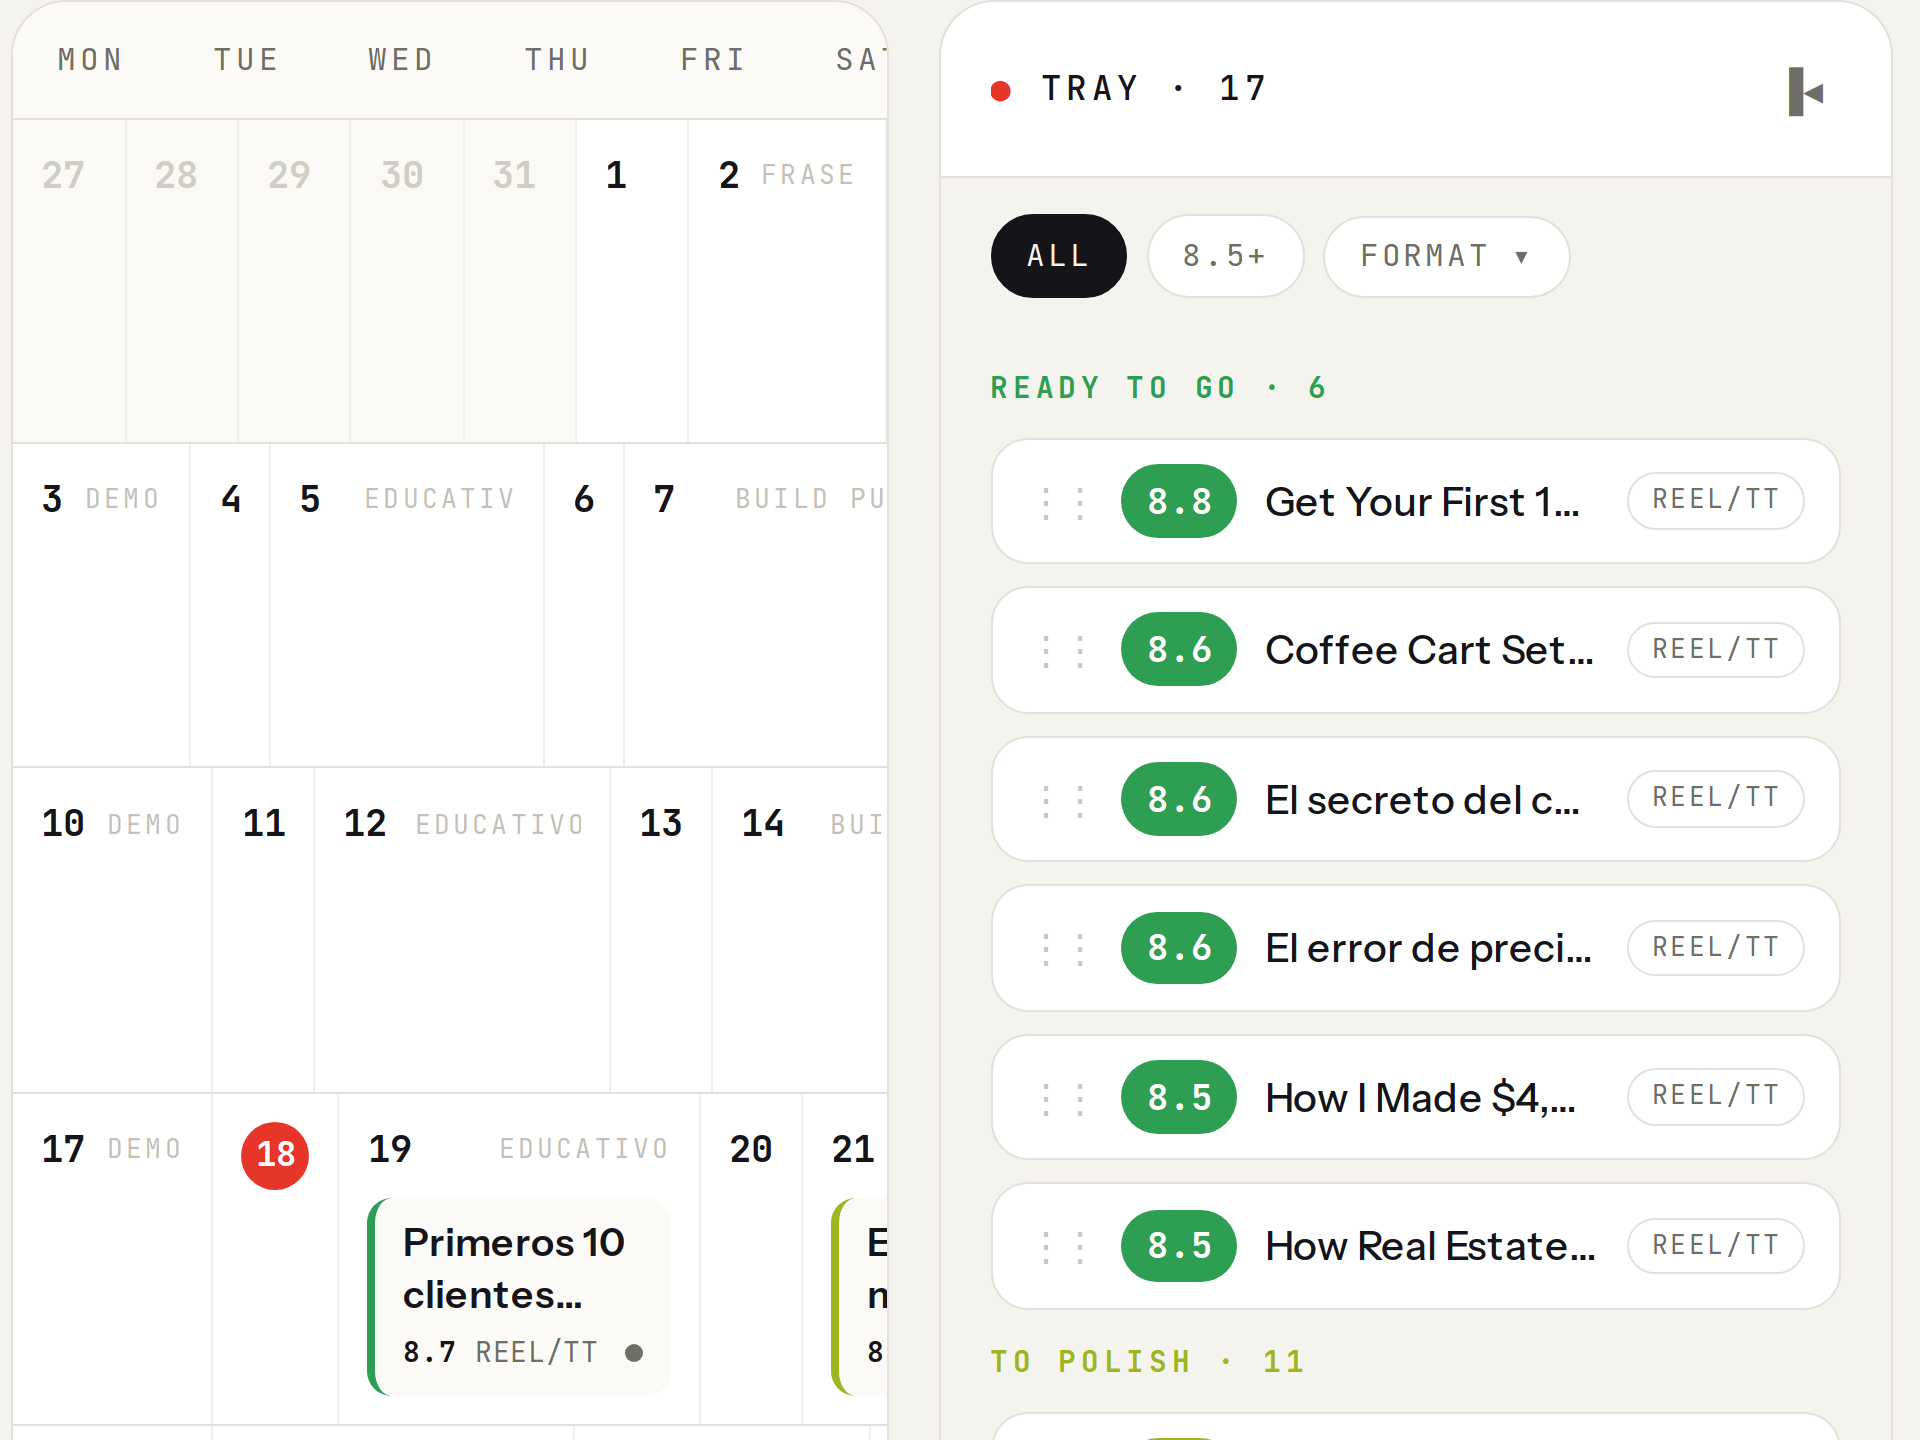Grab drag handle of How Real Estate card
Viewport: 1920px width, 1440px height.
(1063, 1247)
